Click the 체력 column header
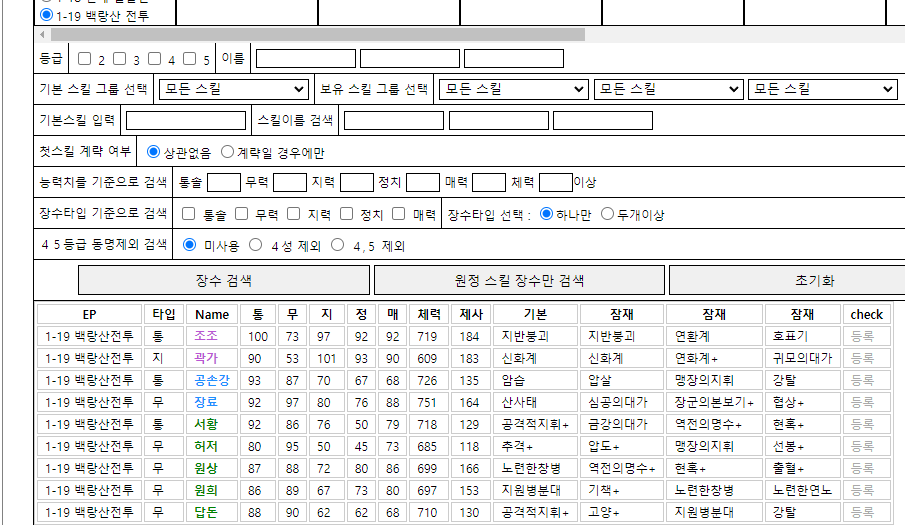Image resolution: width=905 pixels, height=525 pixels. click(429, 314)
